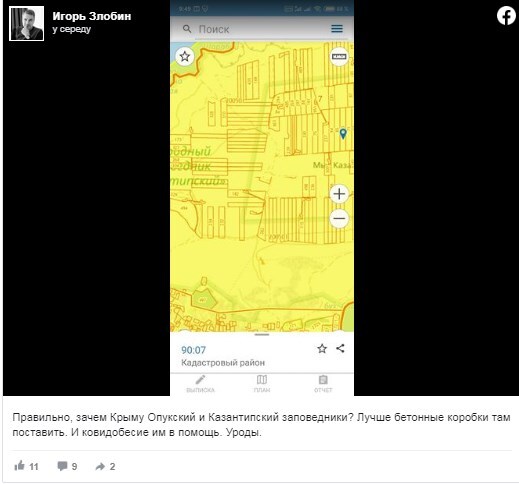Click the search magnifier icon in map app

pos(187,29)
